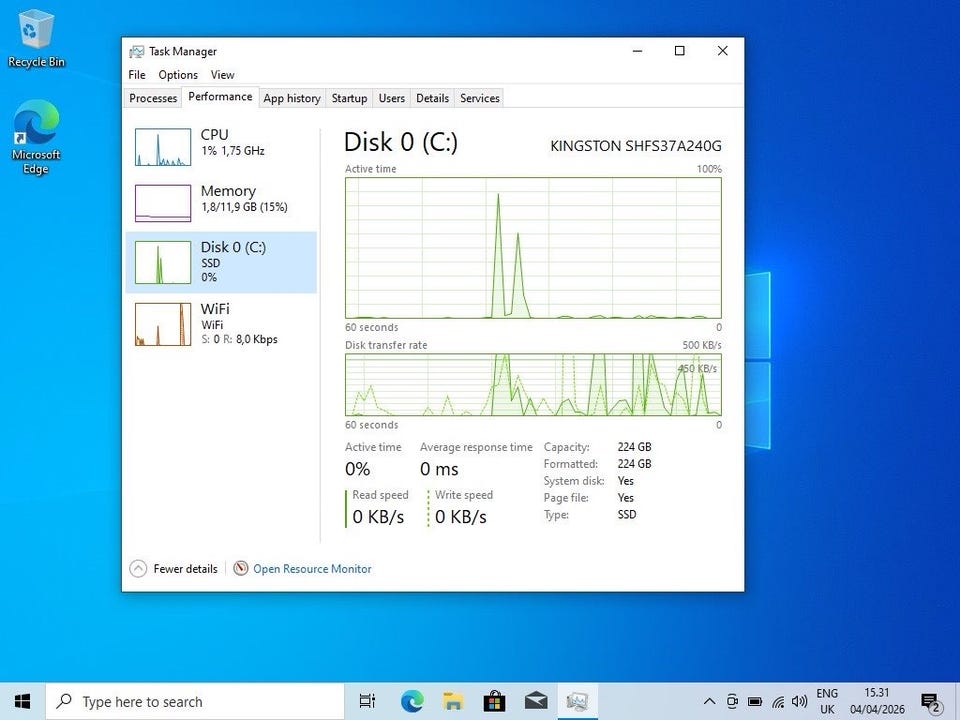Screen dimensions: 960x720
Task: Click the Fewer details label
Action: [x=186, y=569]
